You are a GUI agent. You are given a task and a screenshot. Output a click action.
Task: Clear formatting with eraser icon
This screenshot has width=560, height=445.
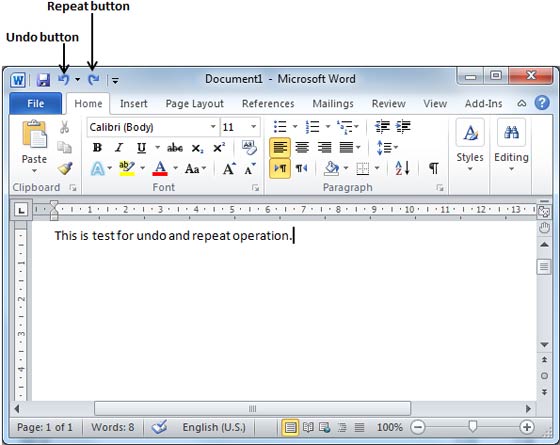249,147
